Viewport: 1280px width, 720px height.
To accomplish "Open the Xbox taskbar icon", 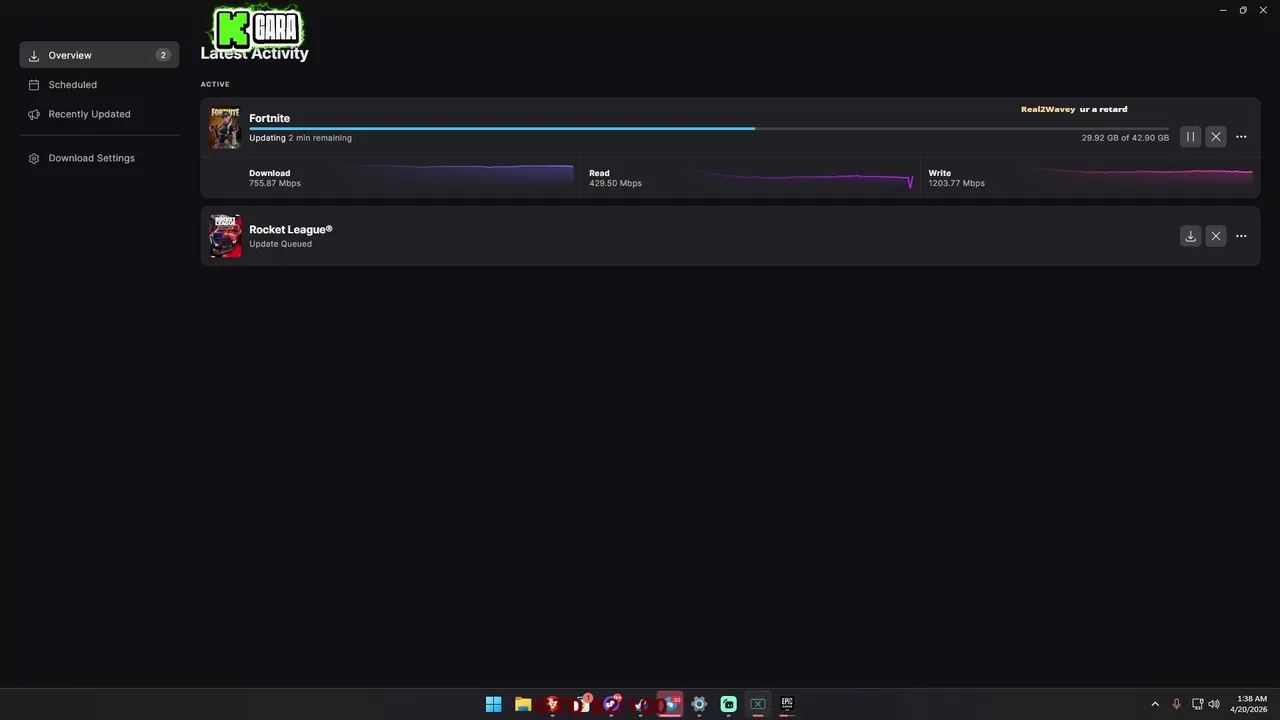I will point(758,704).
